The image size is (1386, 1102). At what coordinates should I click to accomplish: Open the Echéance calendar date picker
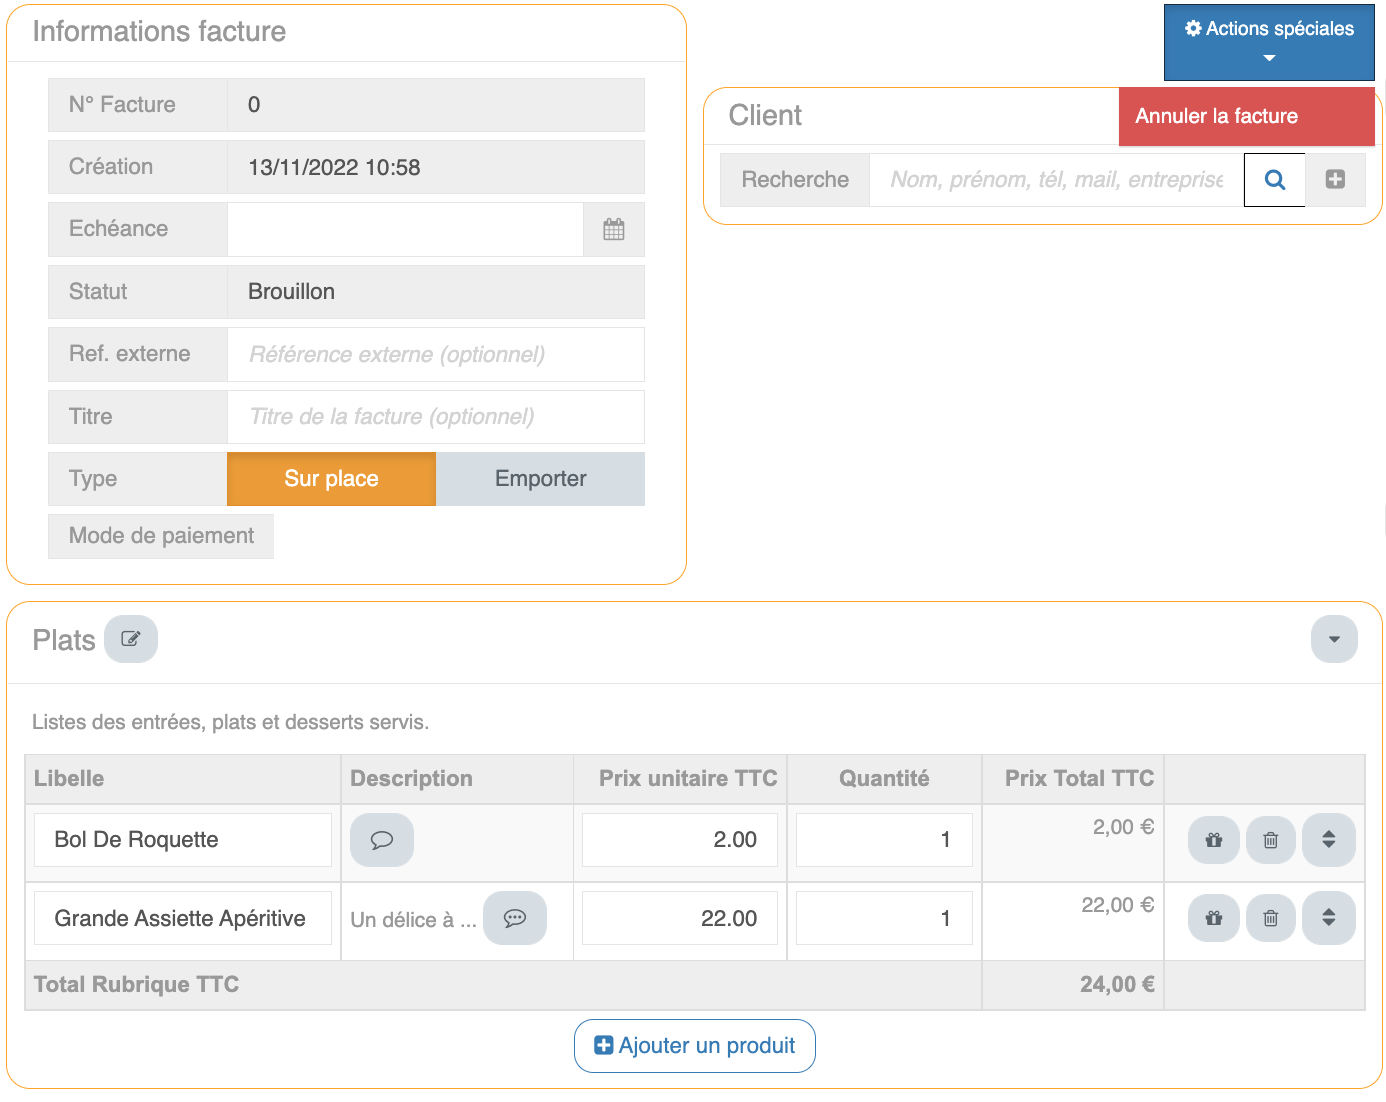pos(613,229)
